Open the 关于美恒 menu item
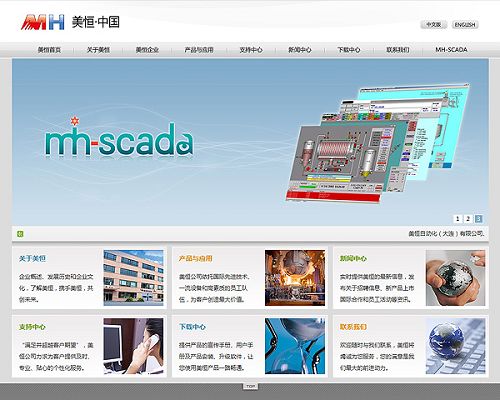This screenshot has width=500, height=400. pyautogui.click(x=98, y=50)
